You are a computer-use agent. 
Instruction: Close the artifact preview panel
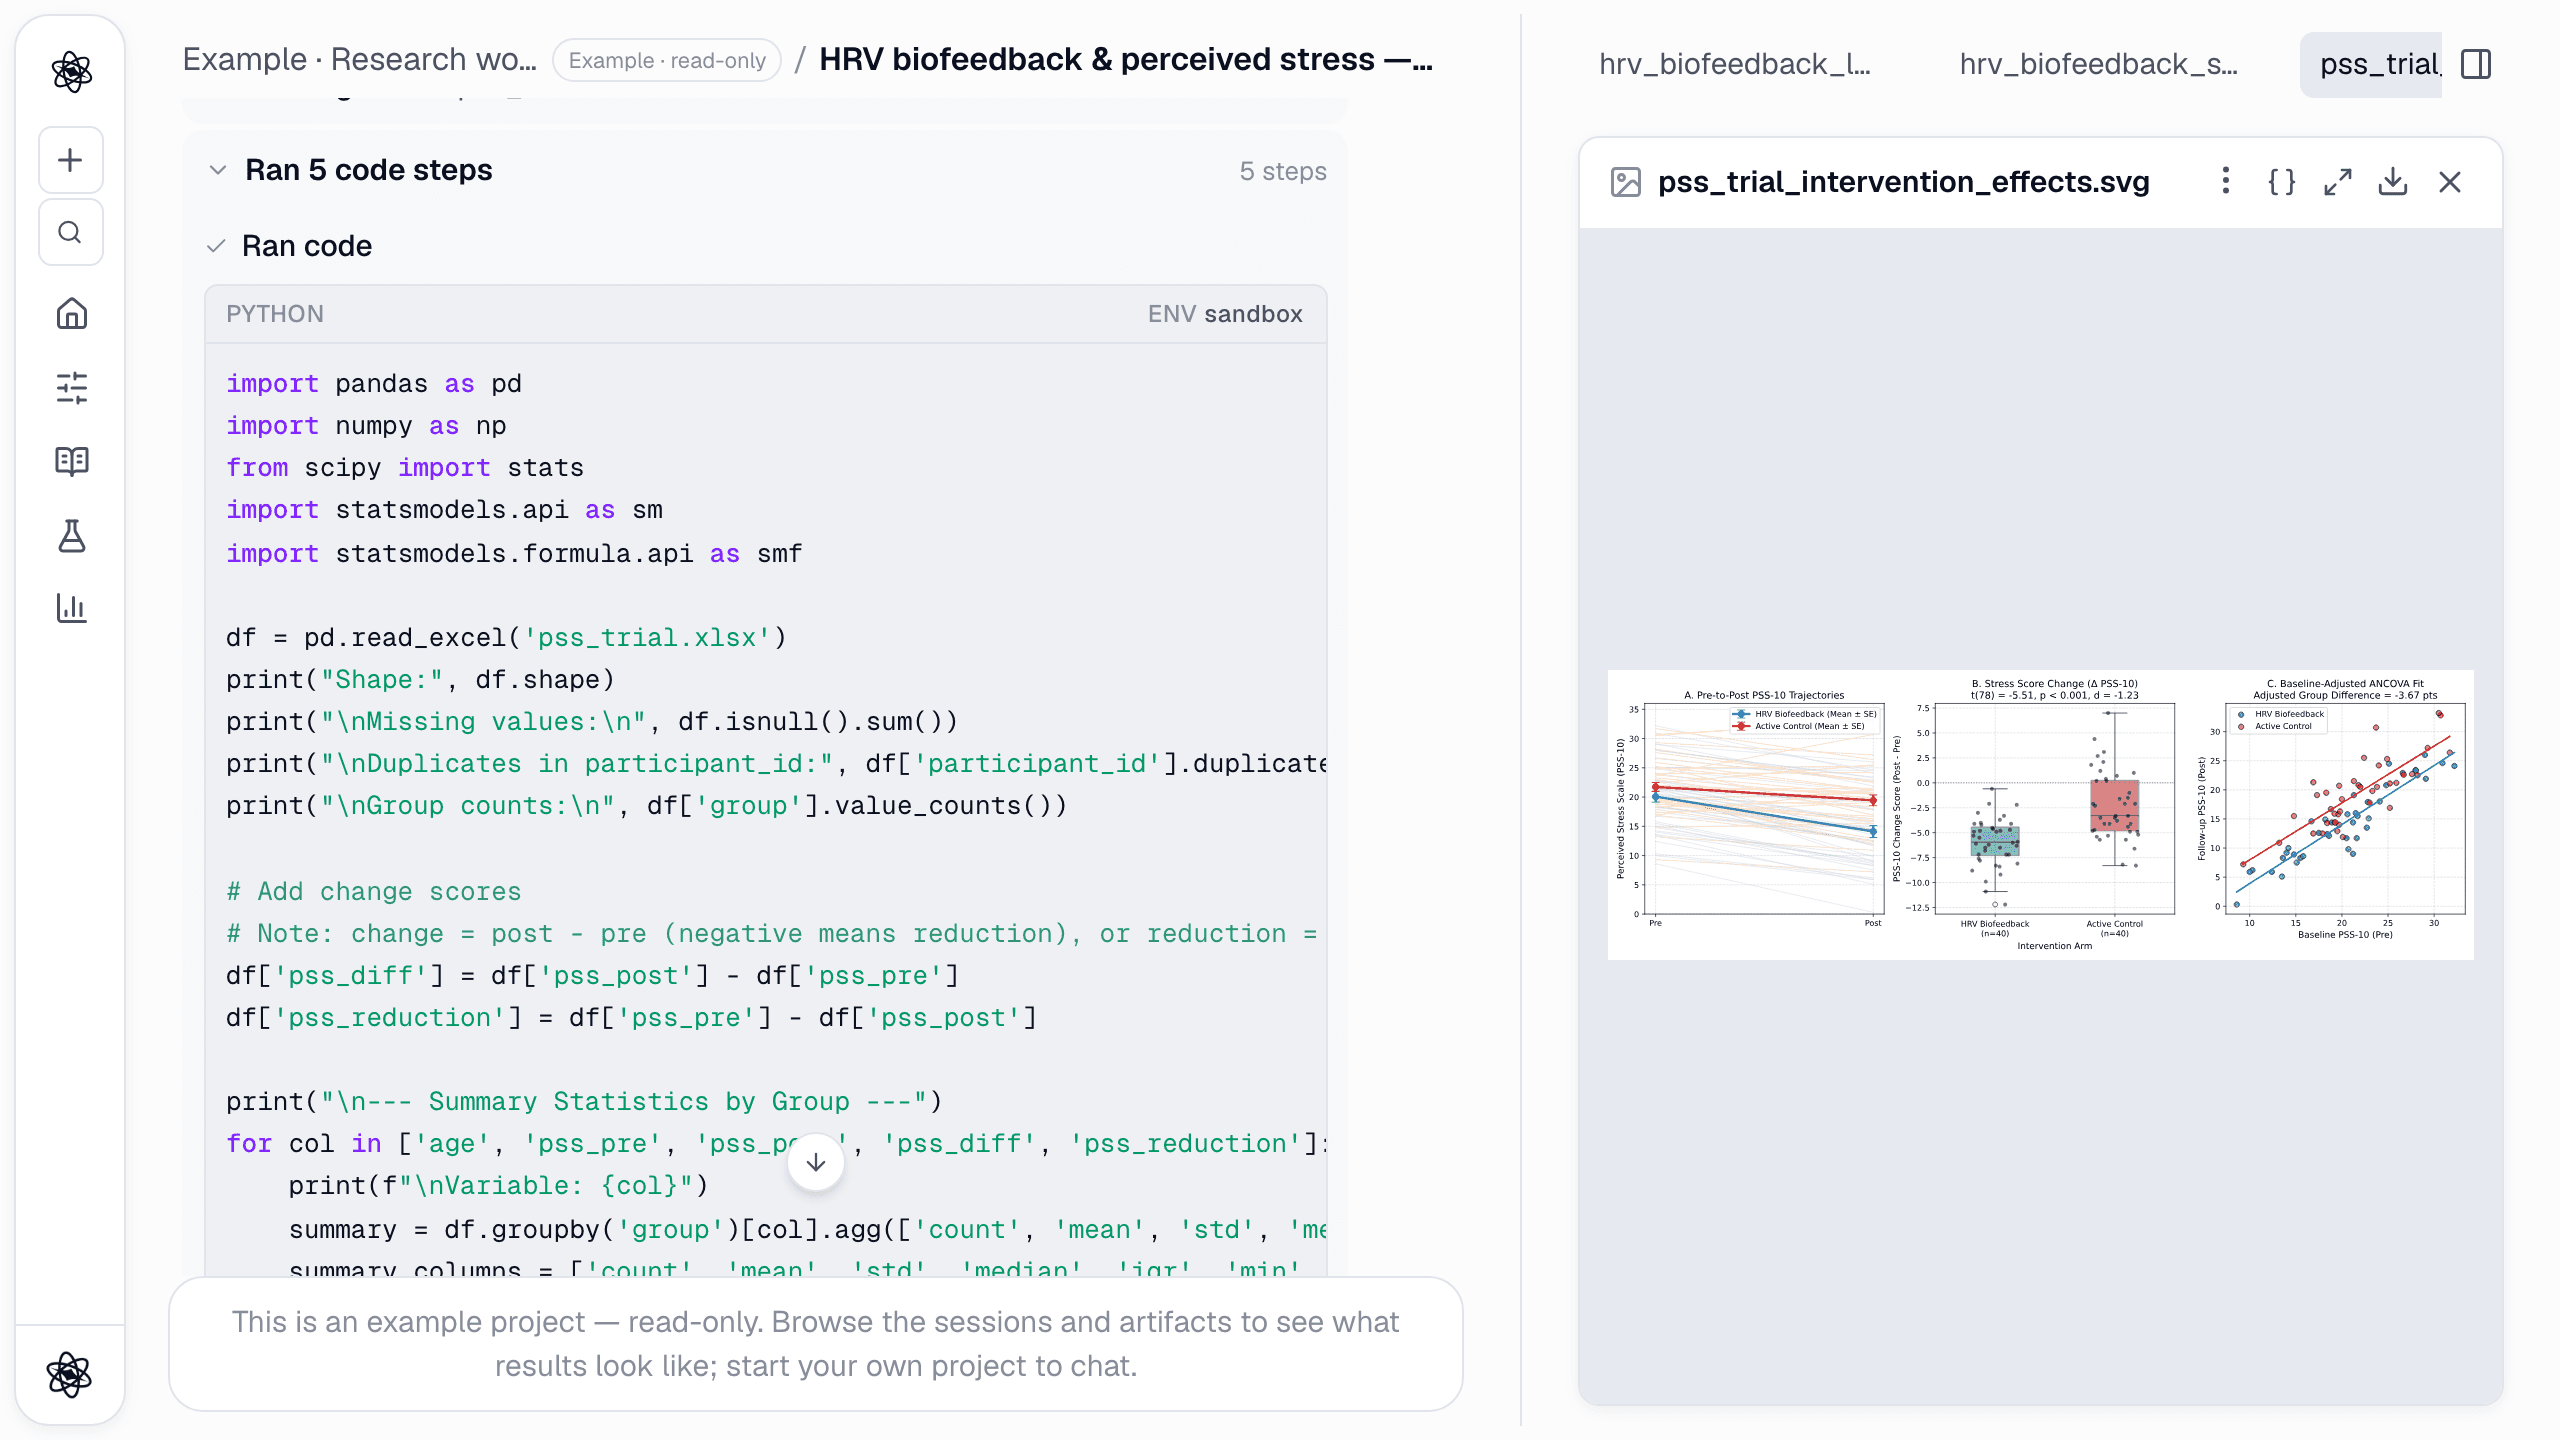pyautogui.click(x=2449, y=181)
